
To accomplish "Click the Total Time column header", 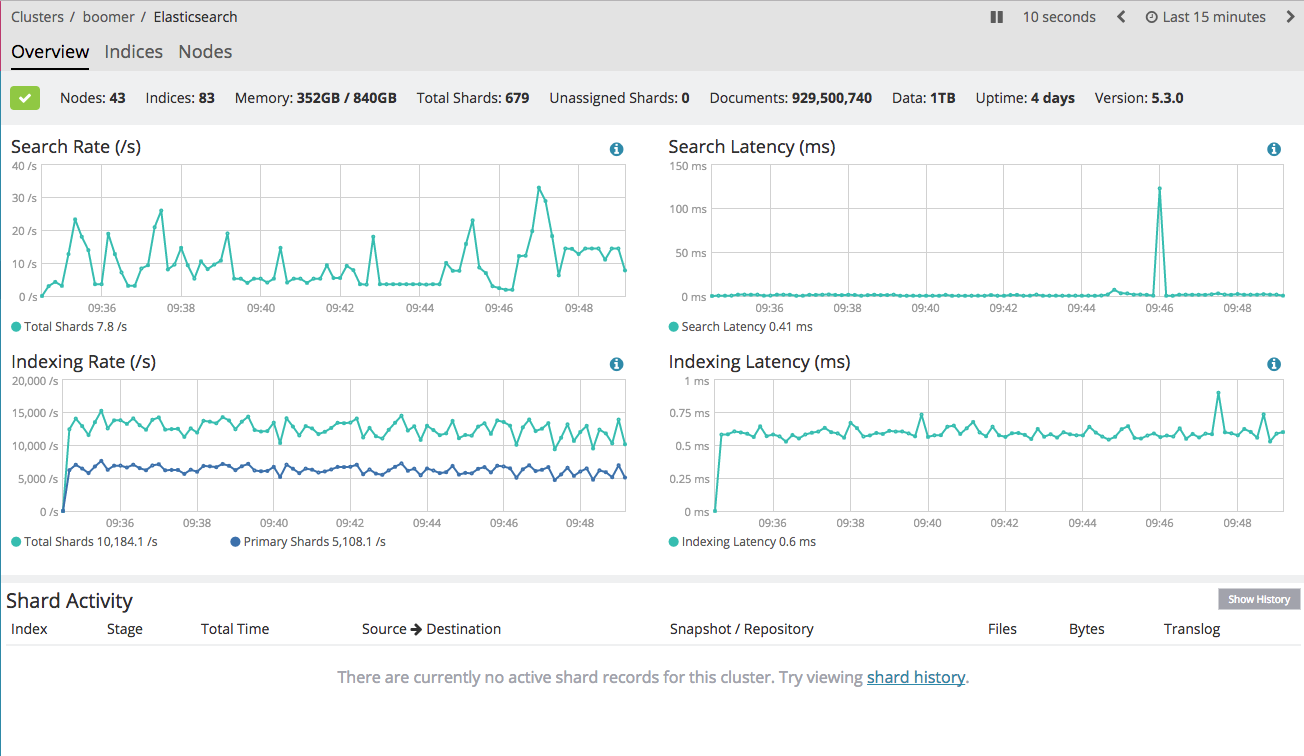I will pyautogui.click(x=235, y=629).
